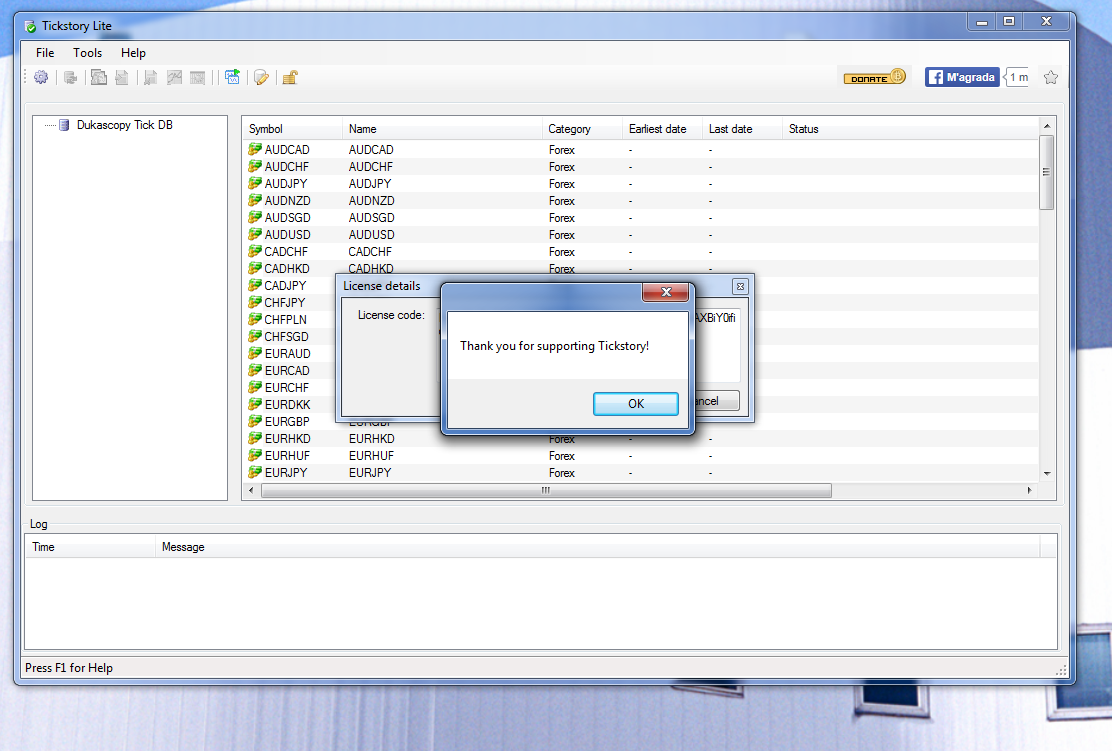Click the star icon in the toolbar

pos(1051,77)
